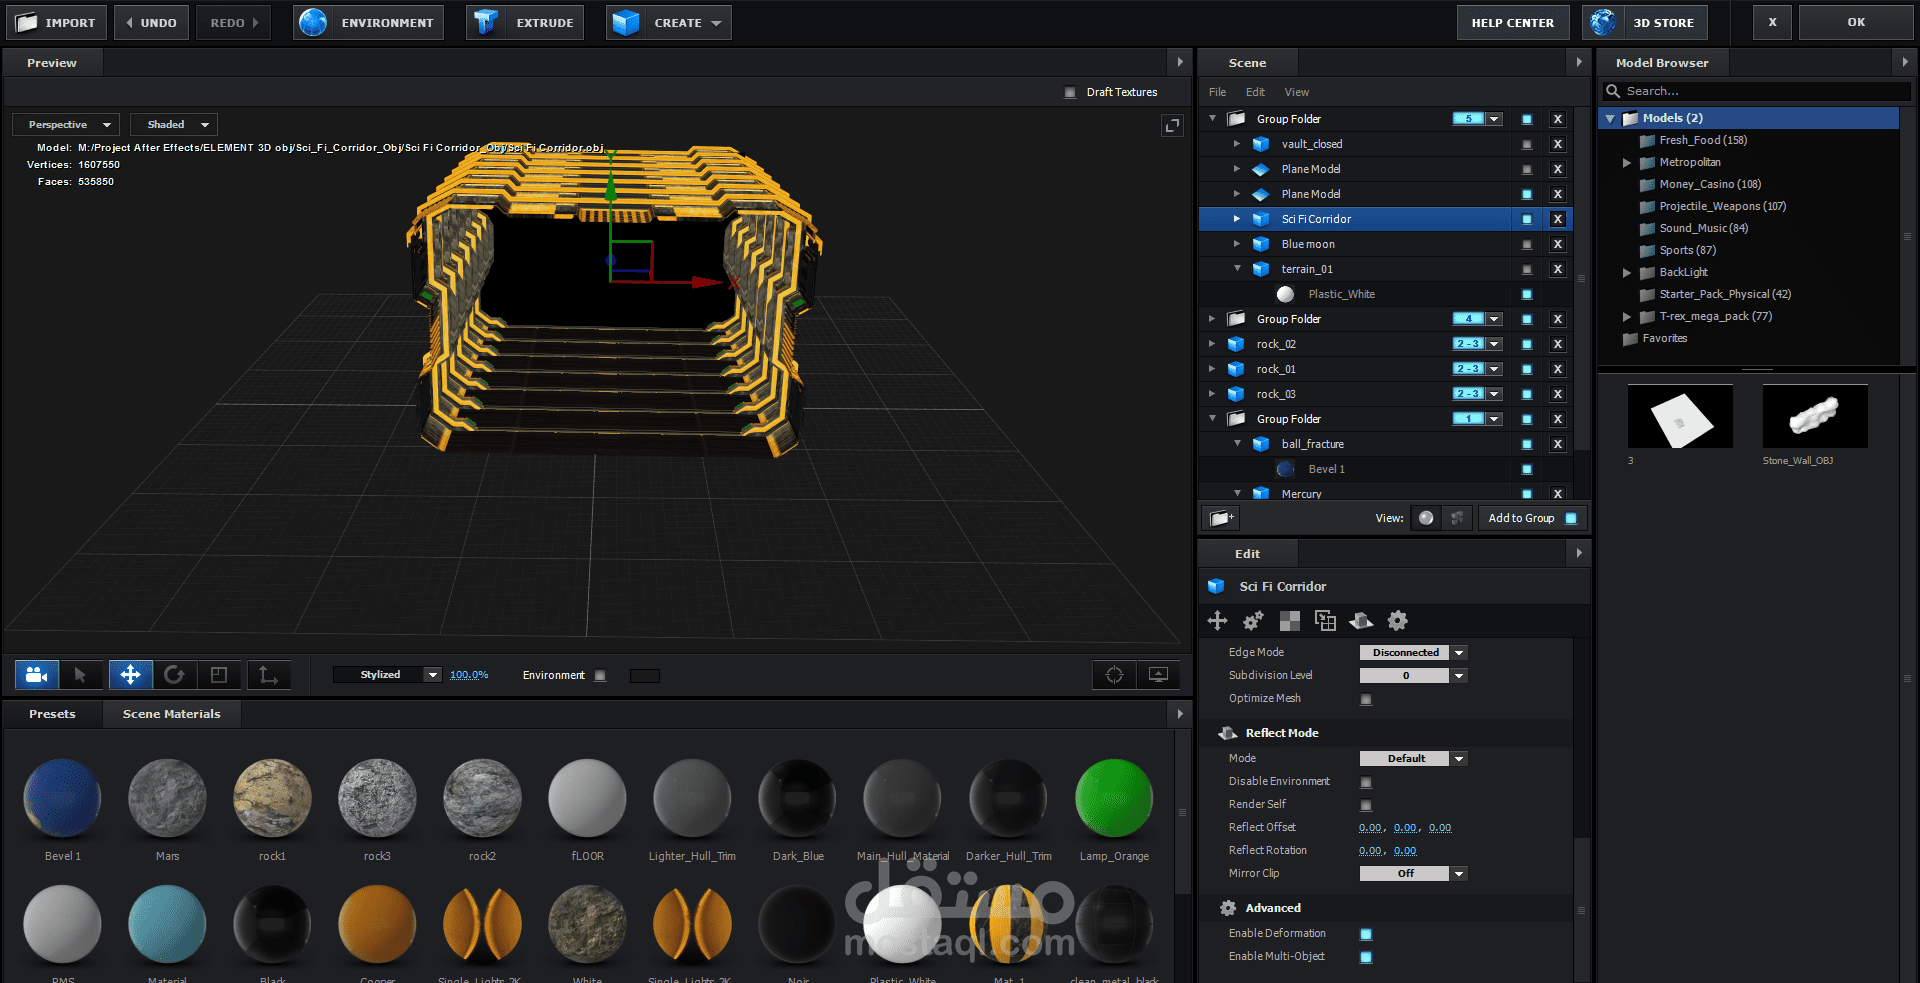Screen dimensions: 1920x983
Task: Select the Move tool in viewport toolbar
Action: tap(130, 675)
